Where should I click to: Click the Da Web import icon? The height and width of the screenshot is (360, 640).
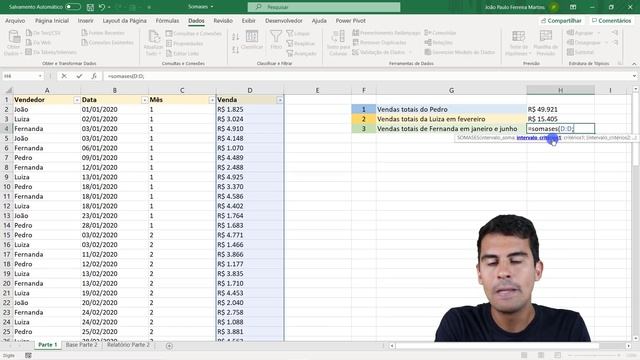coord(29,42)
